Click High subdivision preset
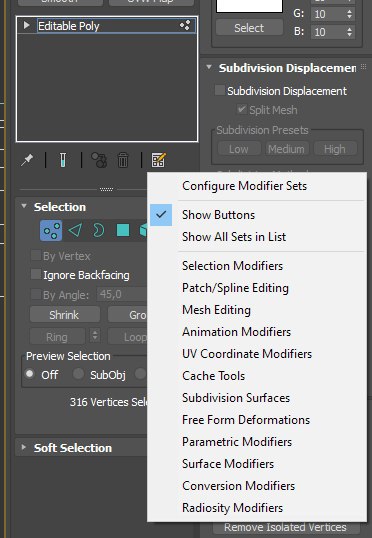This screenshot has width=372, height=538. coord(335,149)
